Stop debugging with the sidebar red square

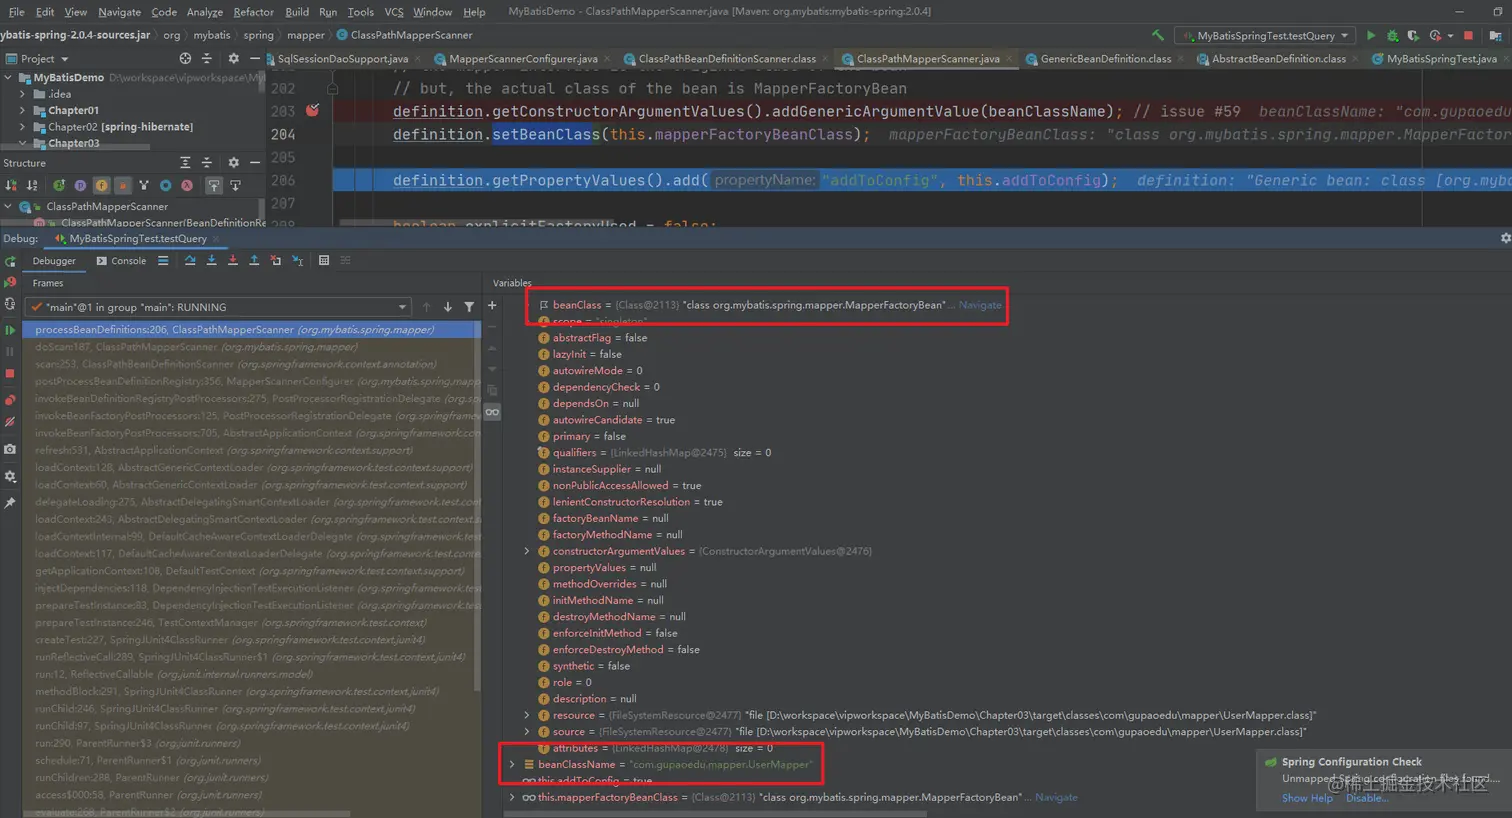click(x=10, y=374)
